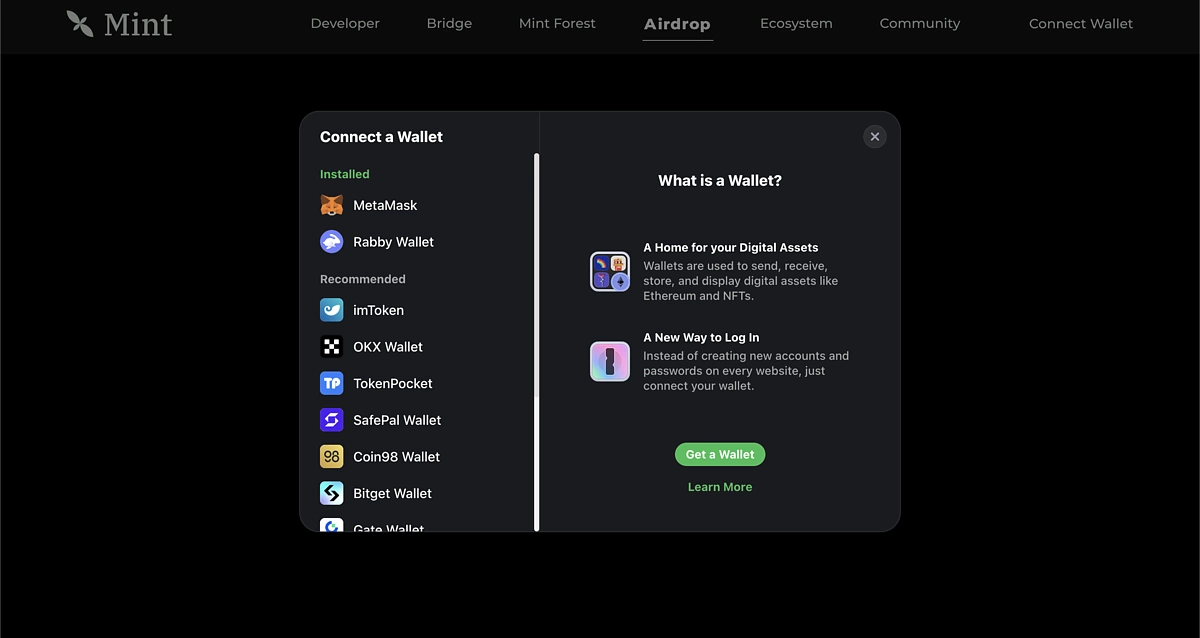The image size is (1200, 638).
Task: Click the Bitget Wallet icon
Action: 332,493
